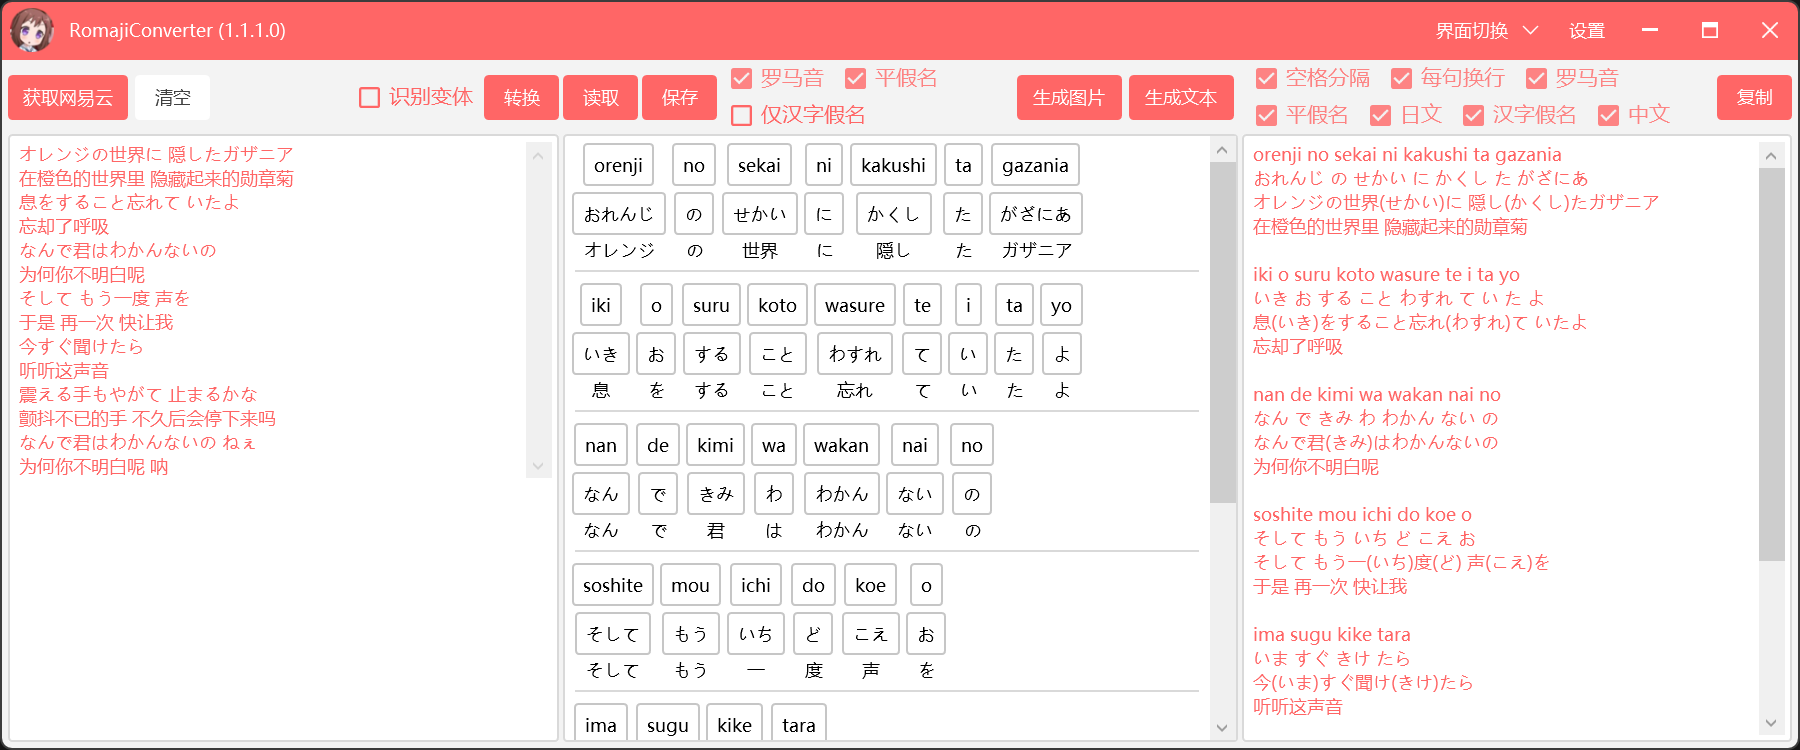Click the 生成图片 button
The width and height of the screenshot is (1800, 750).
click(x=1069, y=97)
